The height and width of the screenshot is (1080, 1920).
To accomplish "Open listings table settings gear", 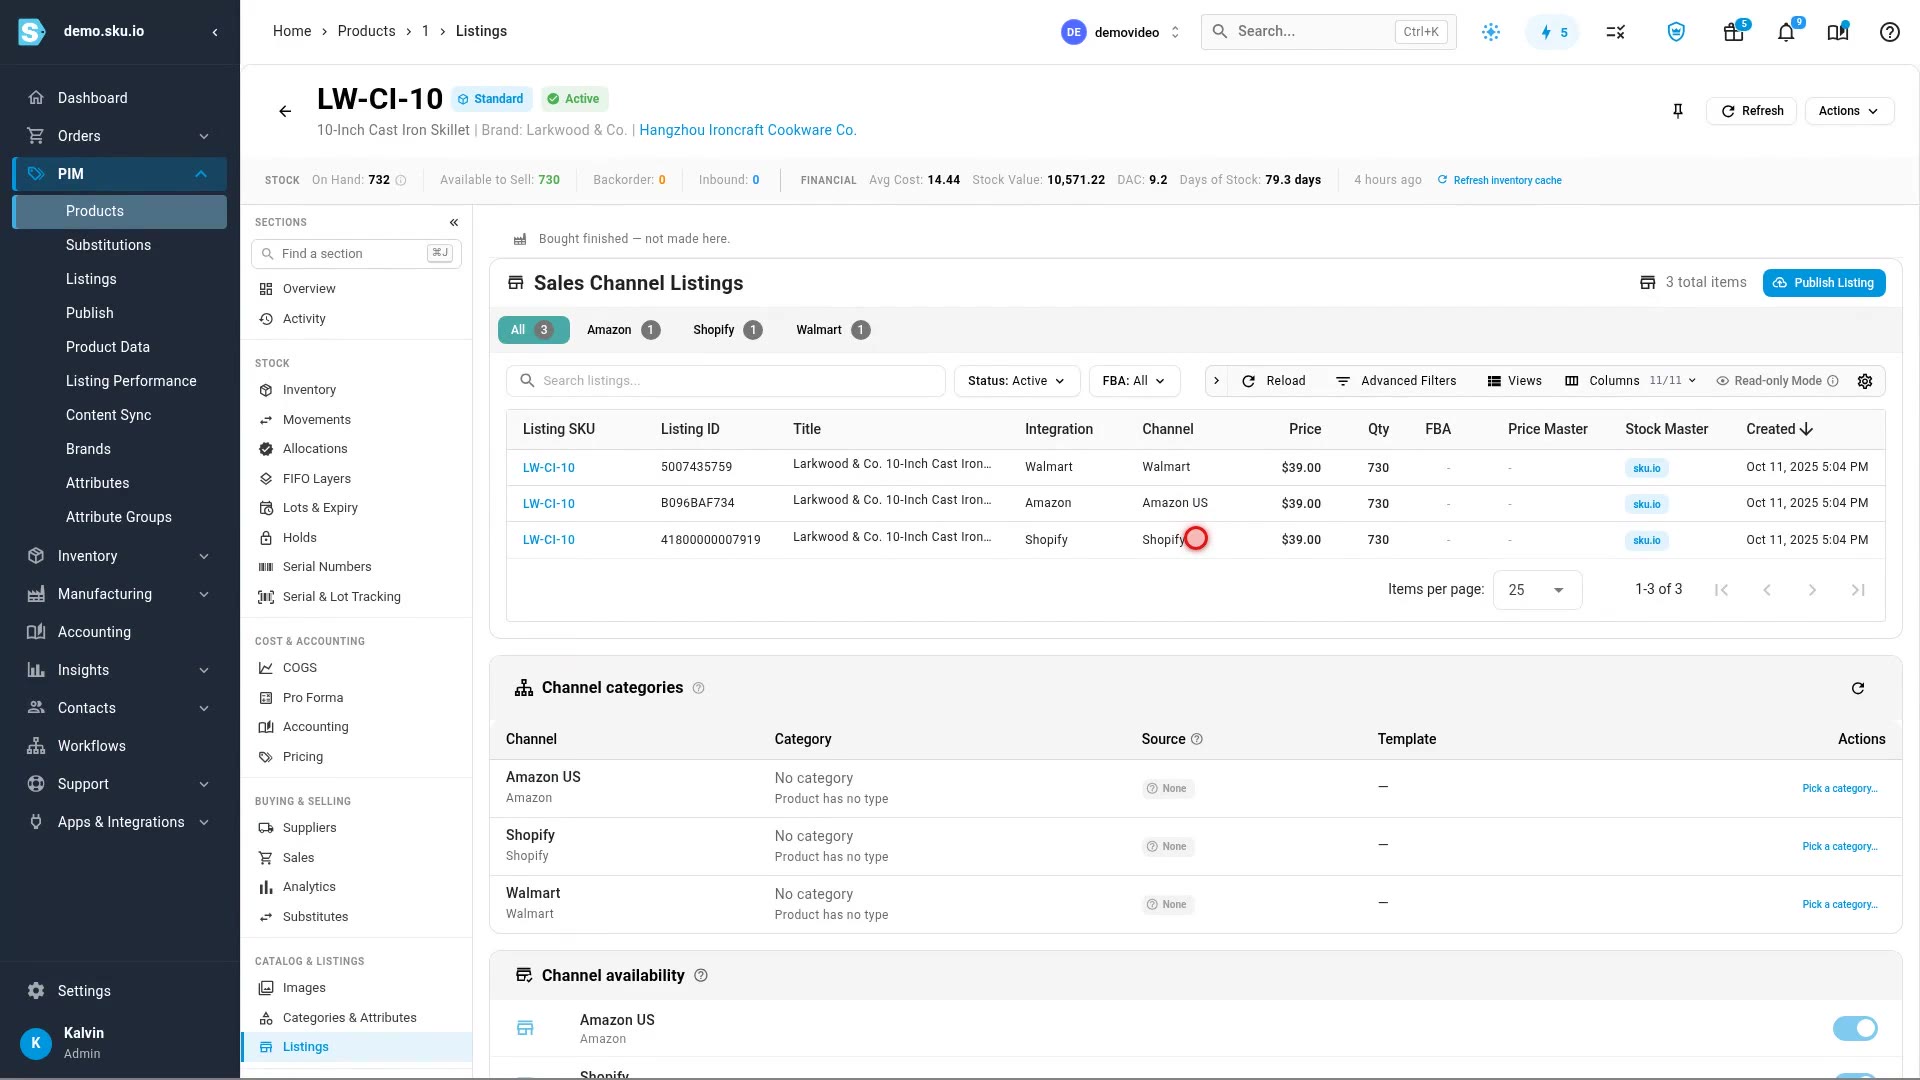I will coord(1865,381).
